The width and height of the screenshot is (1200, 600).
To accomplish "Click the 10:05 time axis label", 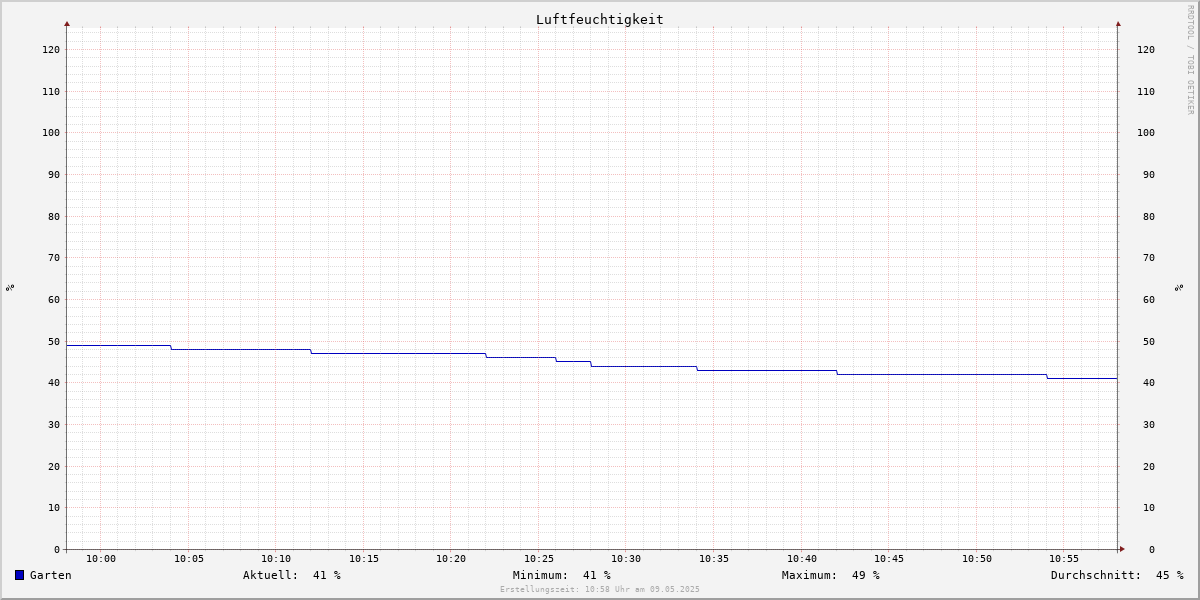I will pyautogui.click(x=189, y=558).
